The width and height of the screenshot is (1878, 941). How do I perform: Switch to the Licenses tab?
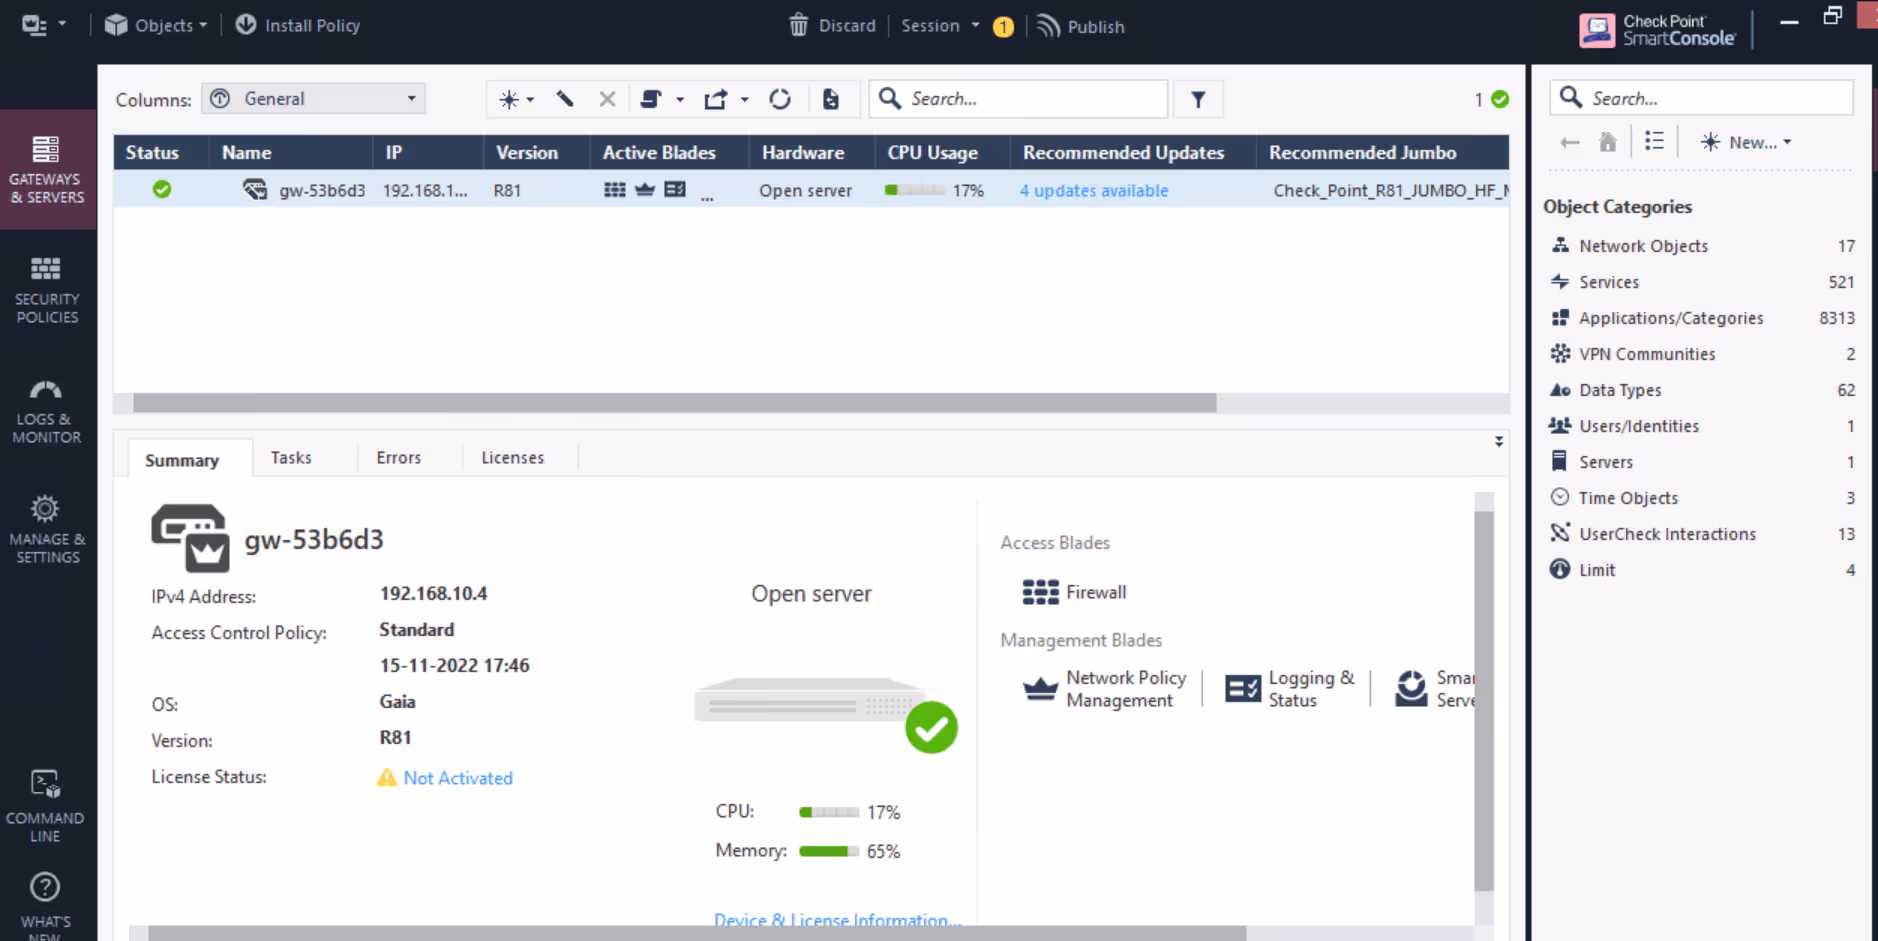click(512, 457)
